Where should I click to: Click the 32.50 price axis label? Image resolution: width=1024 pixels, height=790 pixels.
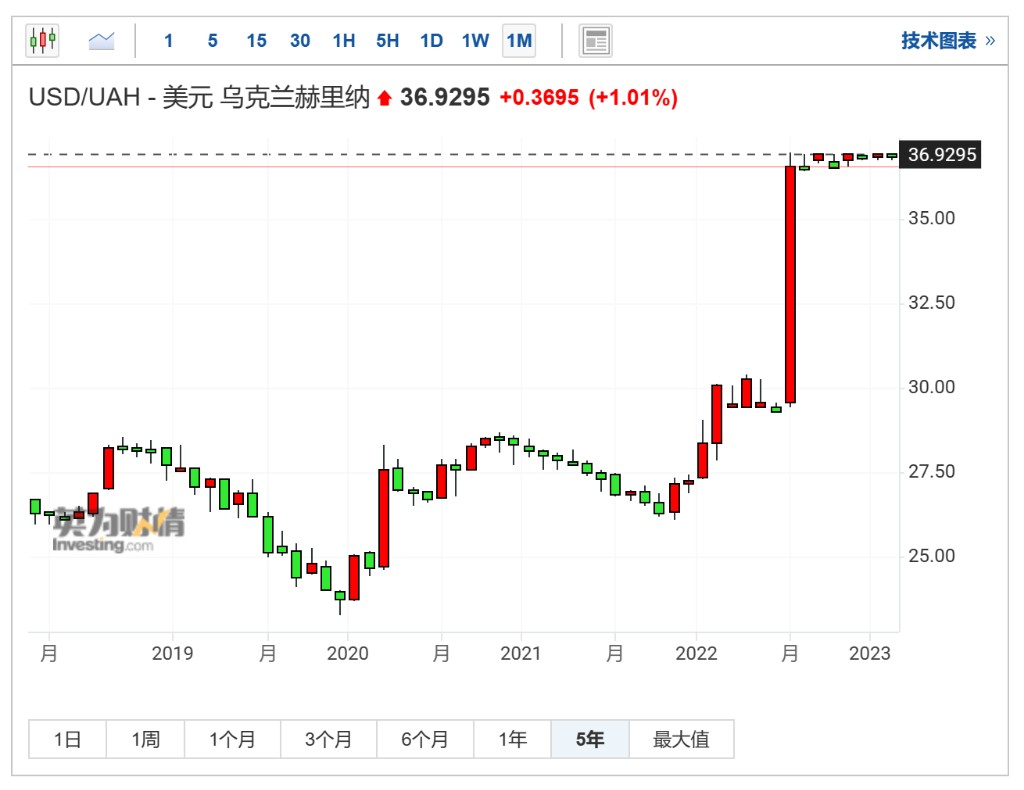(932, 302)
